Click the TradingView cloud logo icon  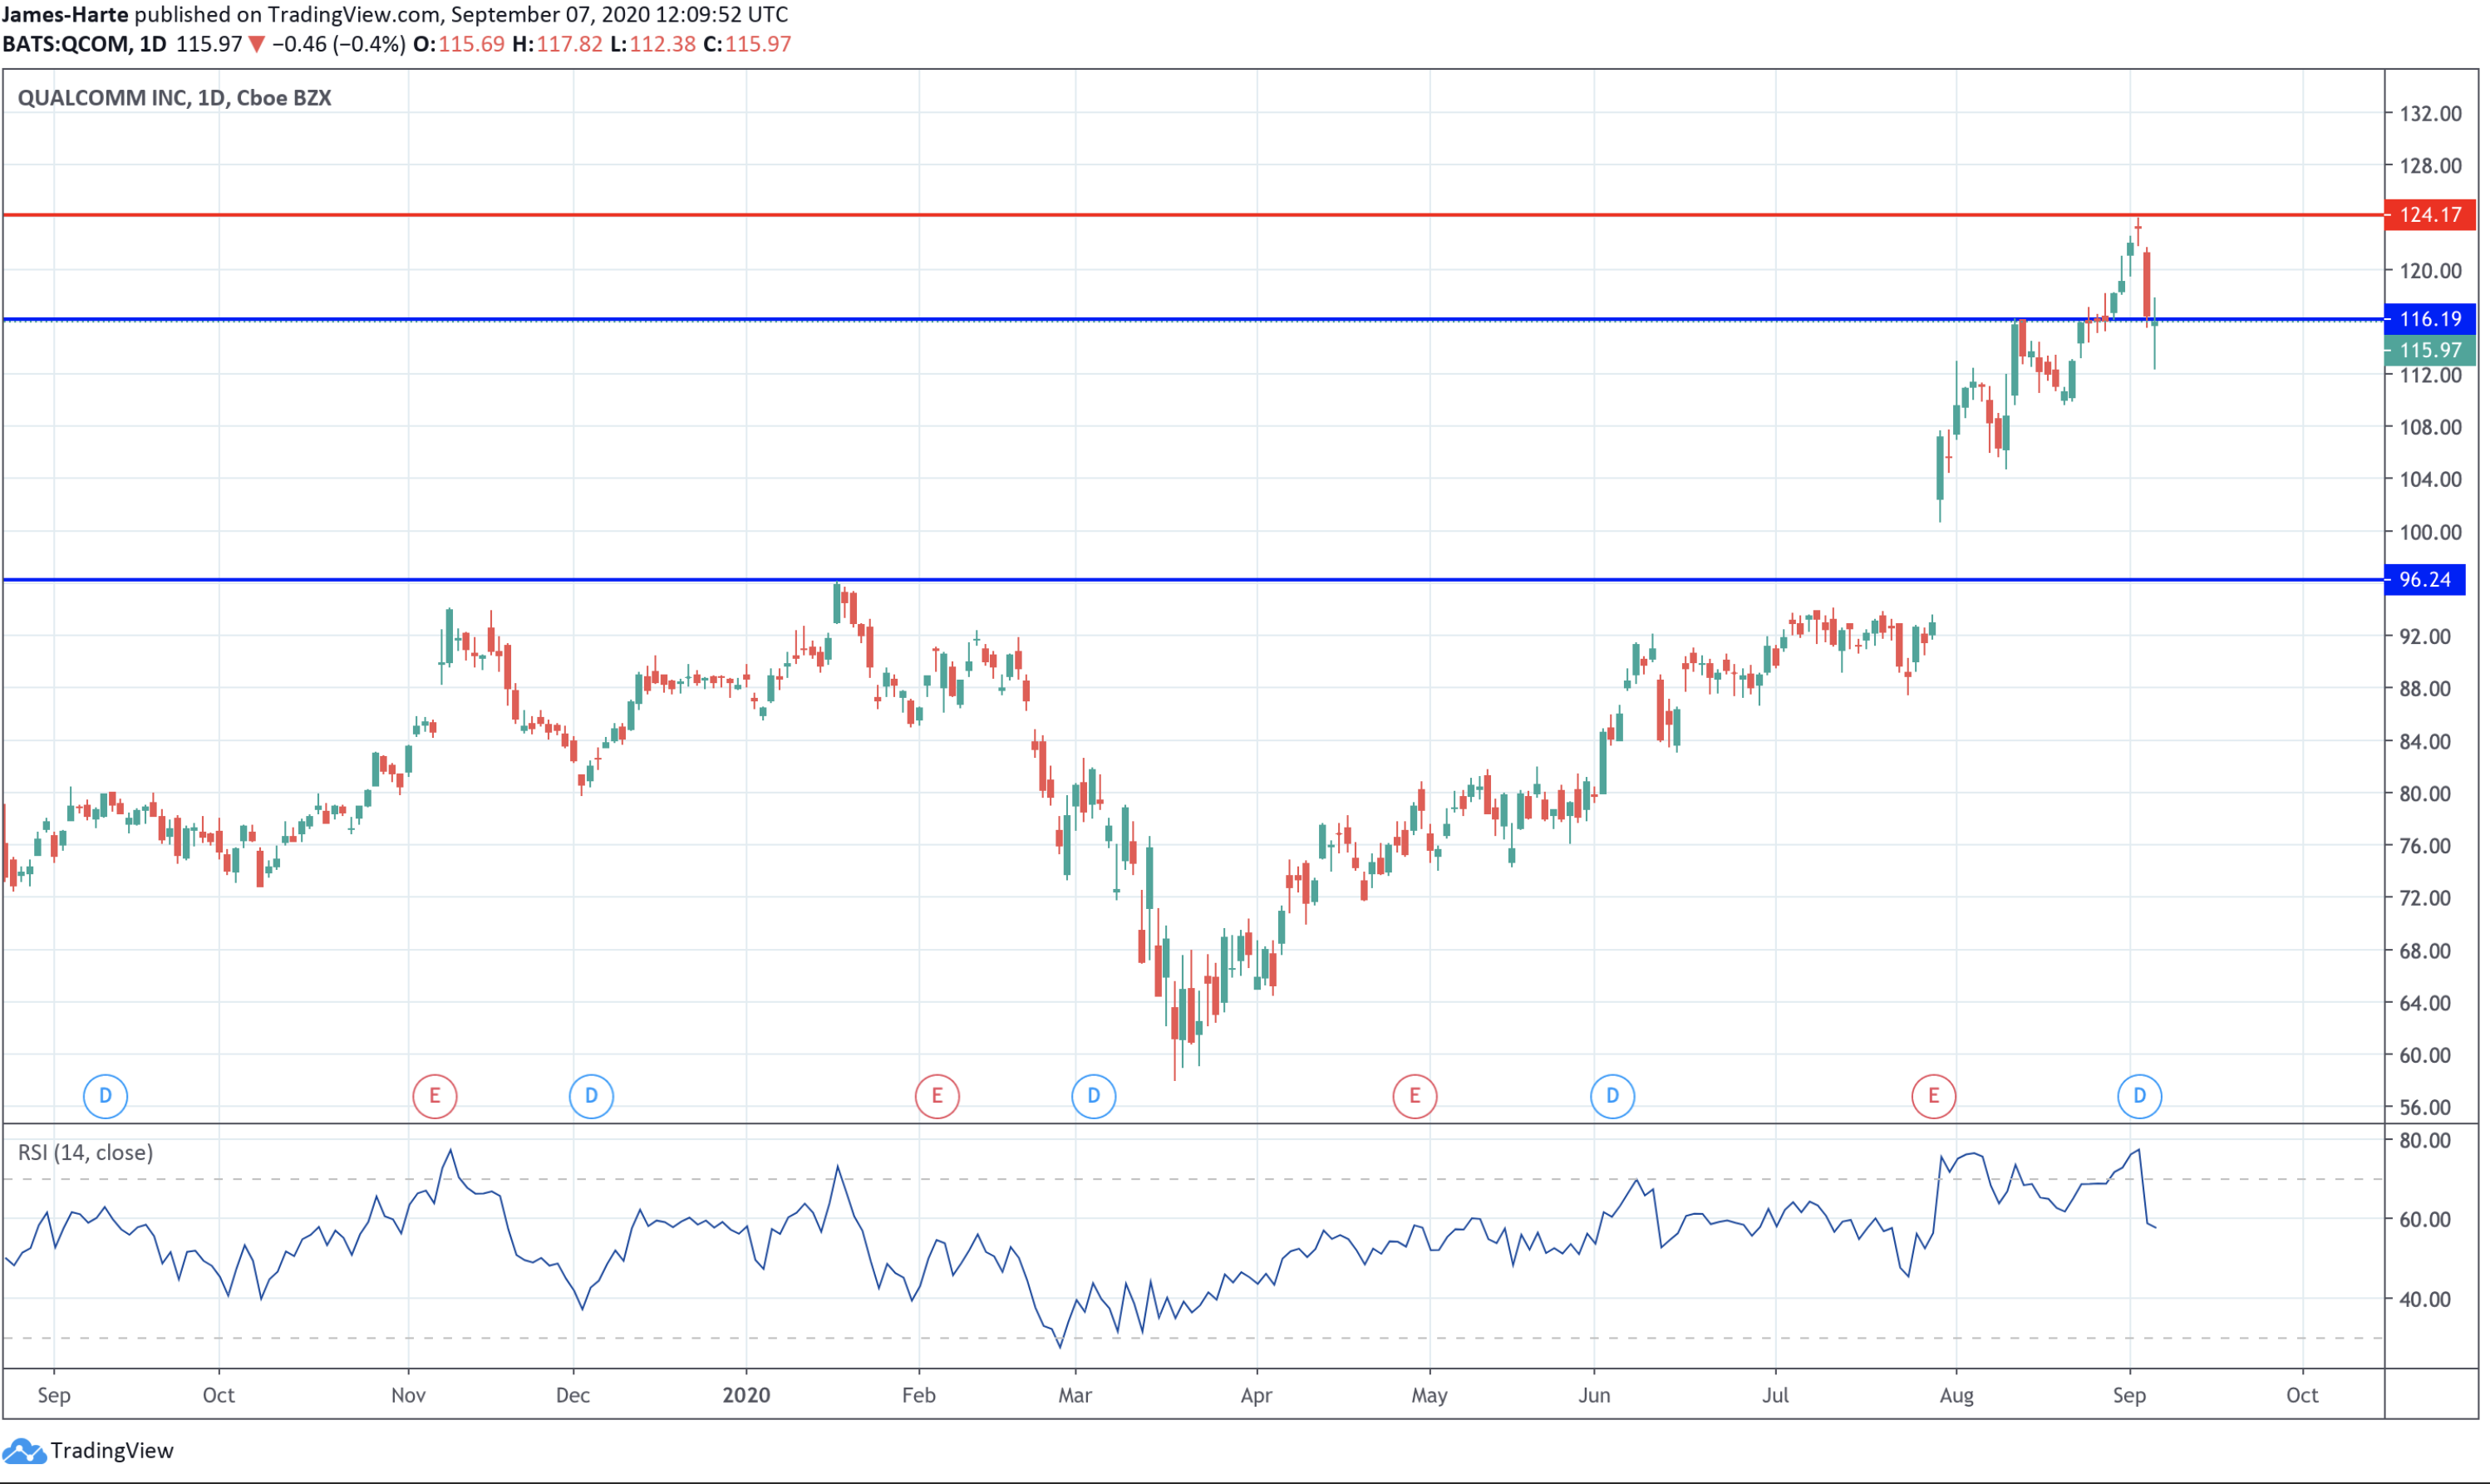pyautogui.click(x=23, y=1451)
